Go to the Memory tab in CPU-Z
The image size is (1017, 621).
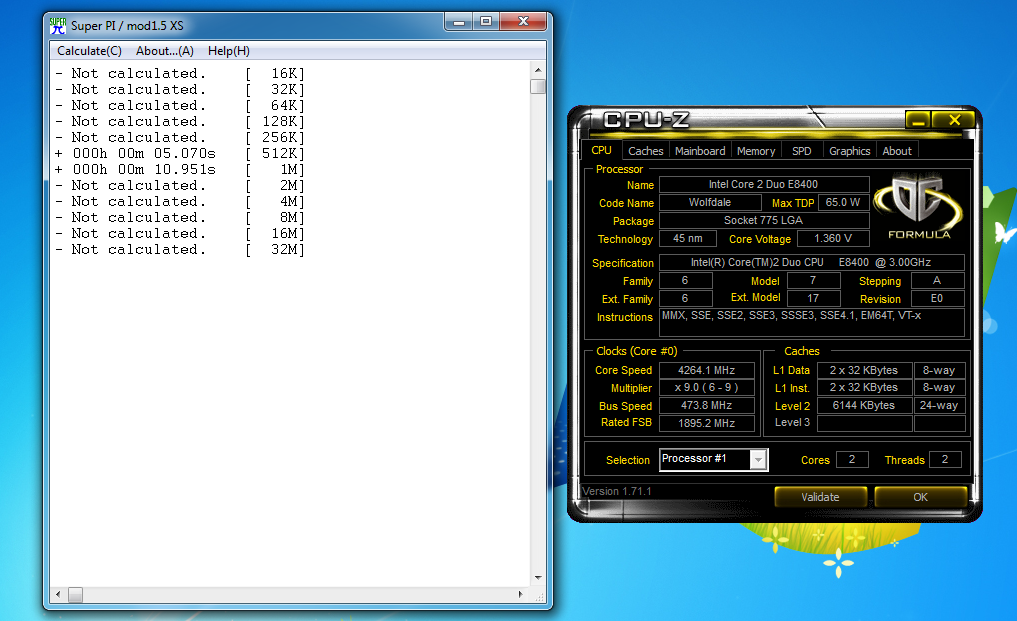(755, 151)
